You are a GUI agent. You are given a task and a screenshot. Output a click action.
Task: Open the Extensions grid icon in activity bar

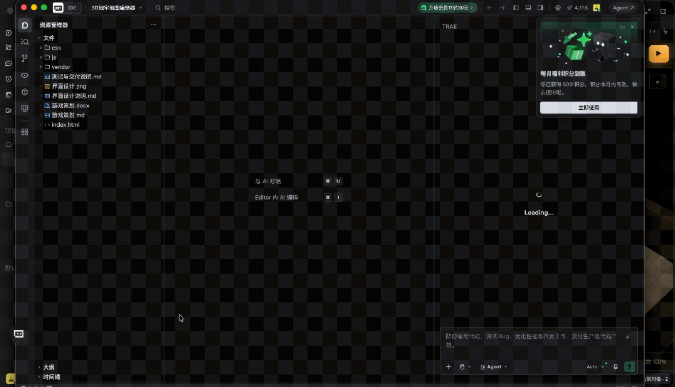[x=25, y=132]
